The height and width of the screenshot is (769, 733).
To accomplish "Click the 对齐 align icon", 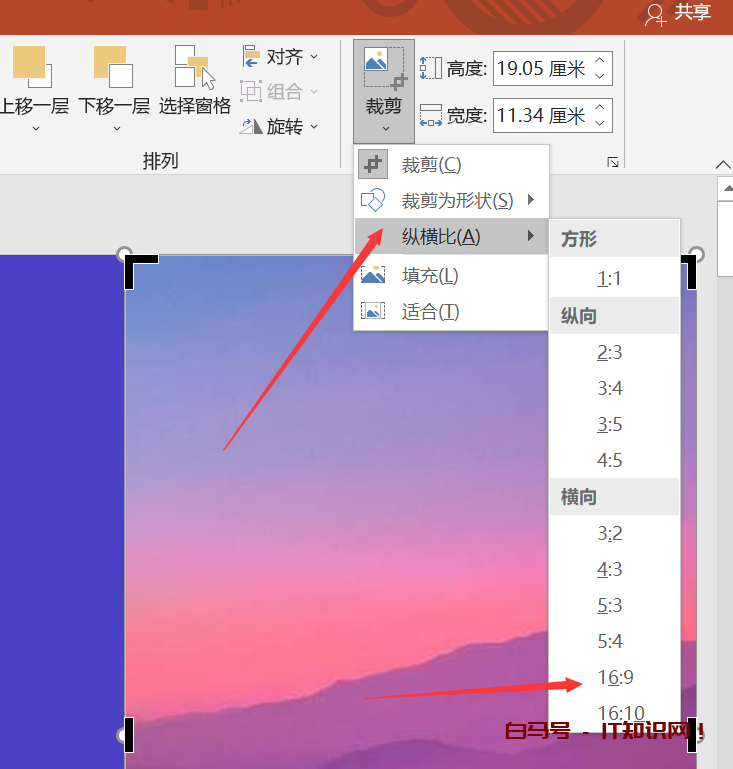I will click(x=251, y=57).
